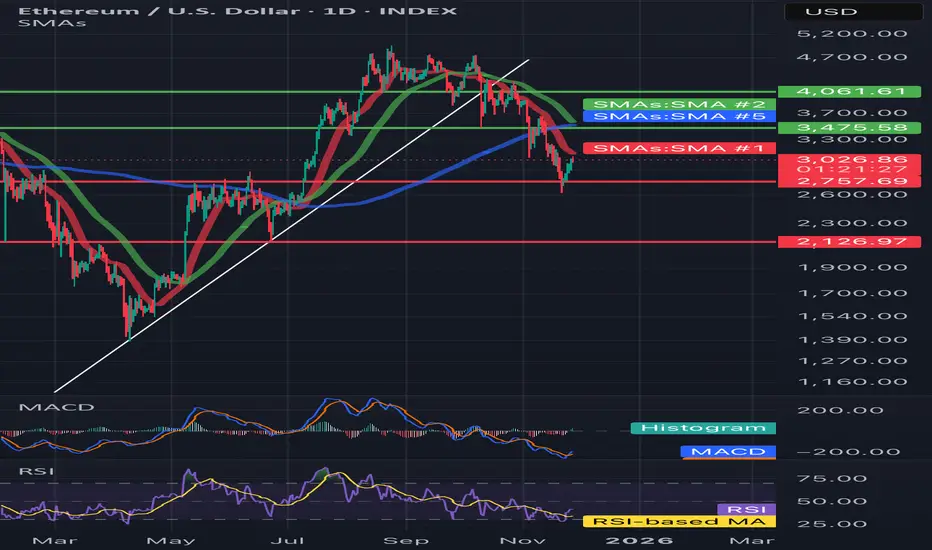Click the 2026 date on time axis

tap(639, 540)
